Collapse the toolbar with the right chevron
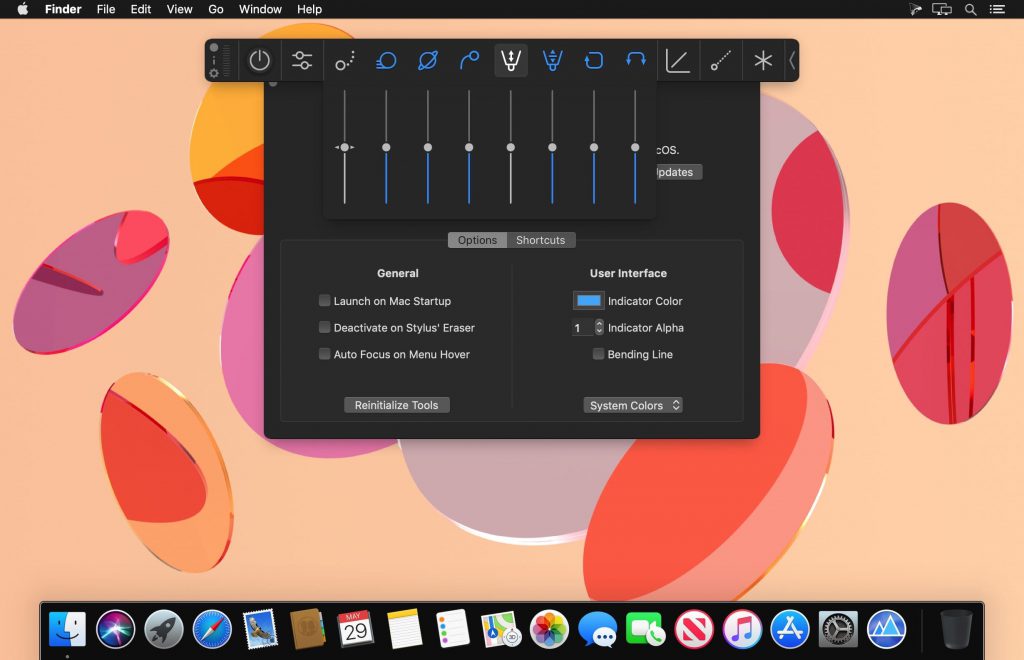1024x660 pixels. (x=792, y=61)
